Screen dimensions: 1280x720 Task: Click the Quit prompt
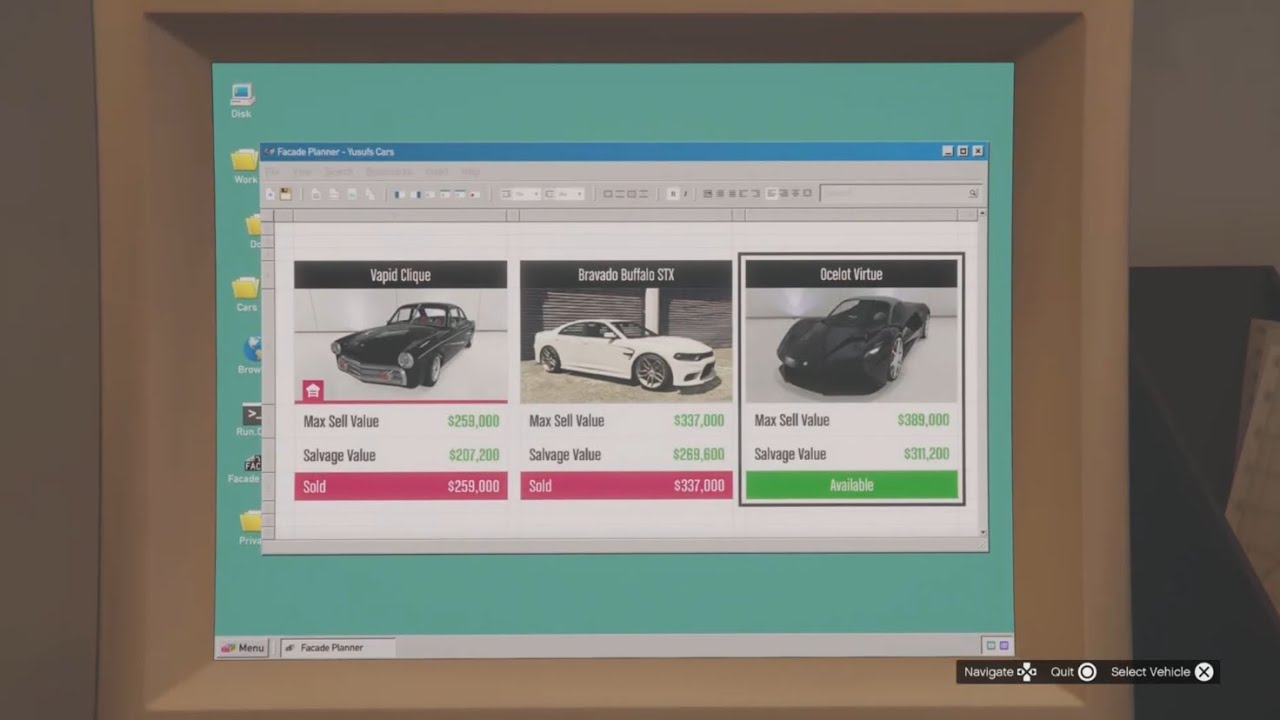pyautogui.click(x=1073, y=672)
